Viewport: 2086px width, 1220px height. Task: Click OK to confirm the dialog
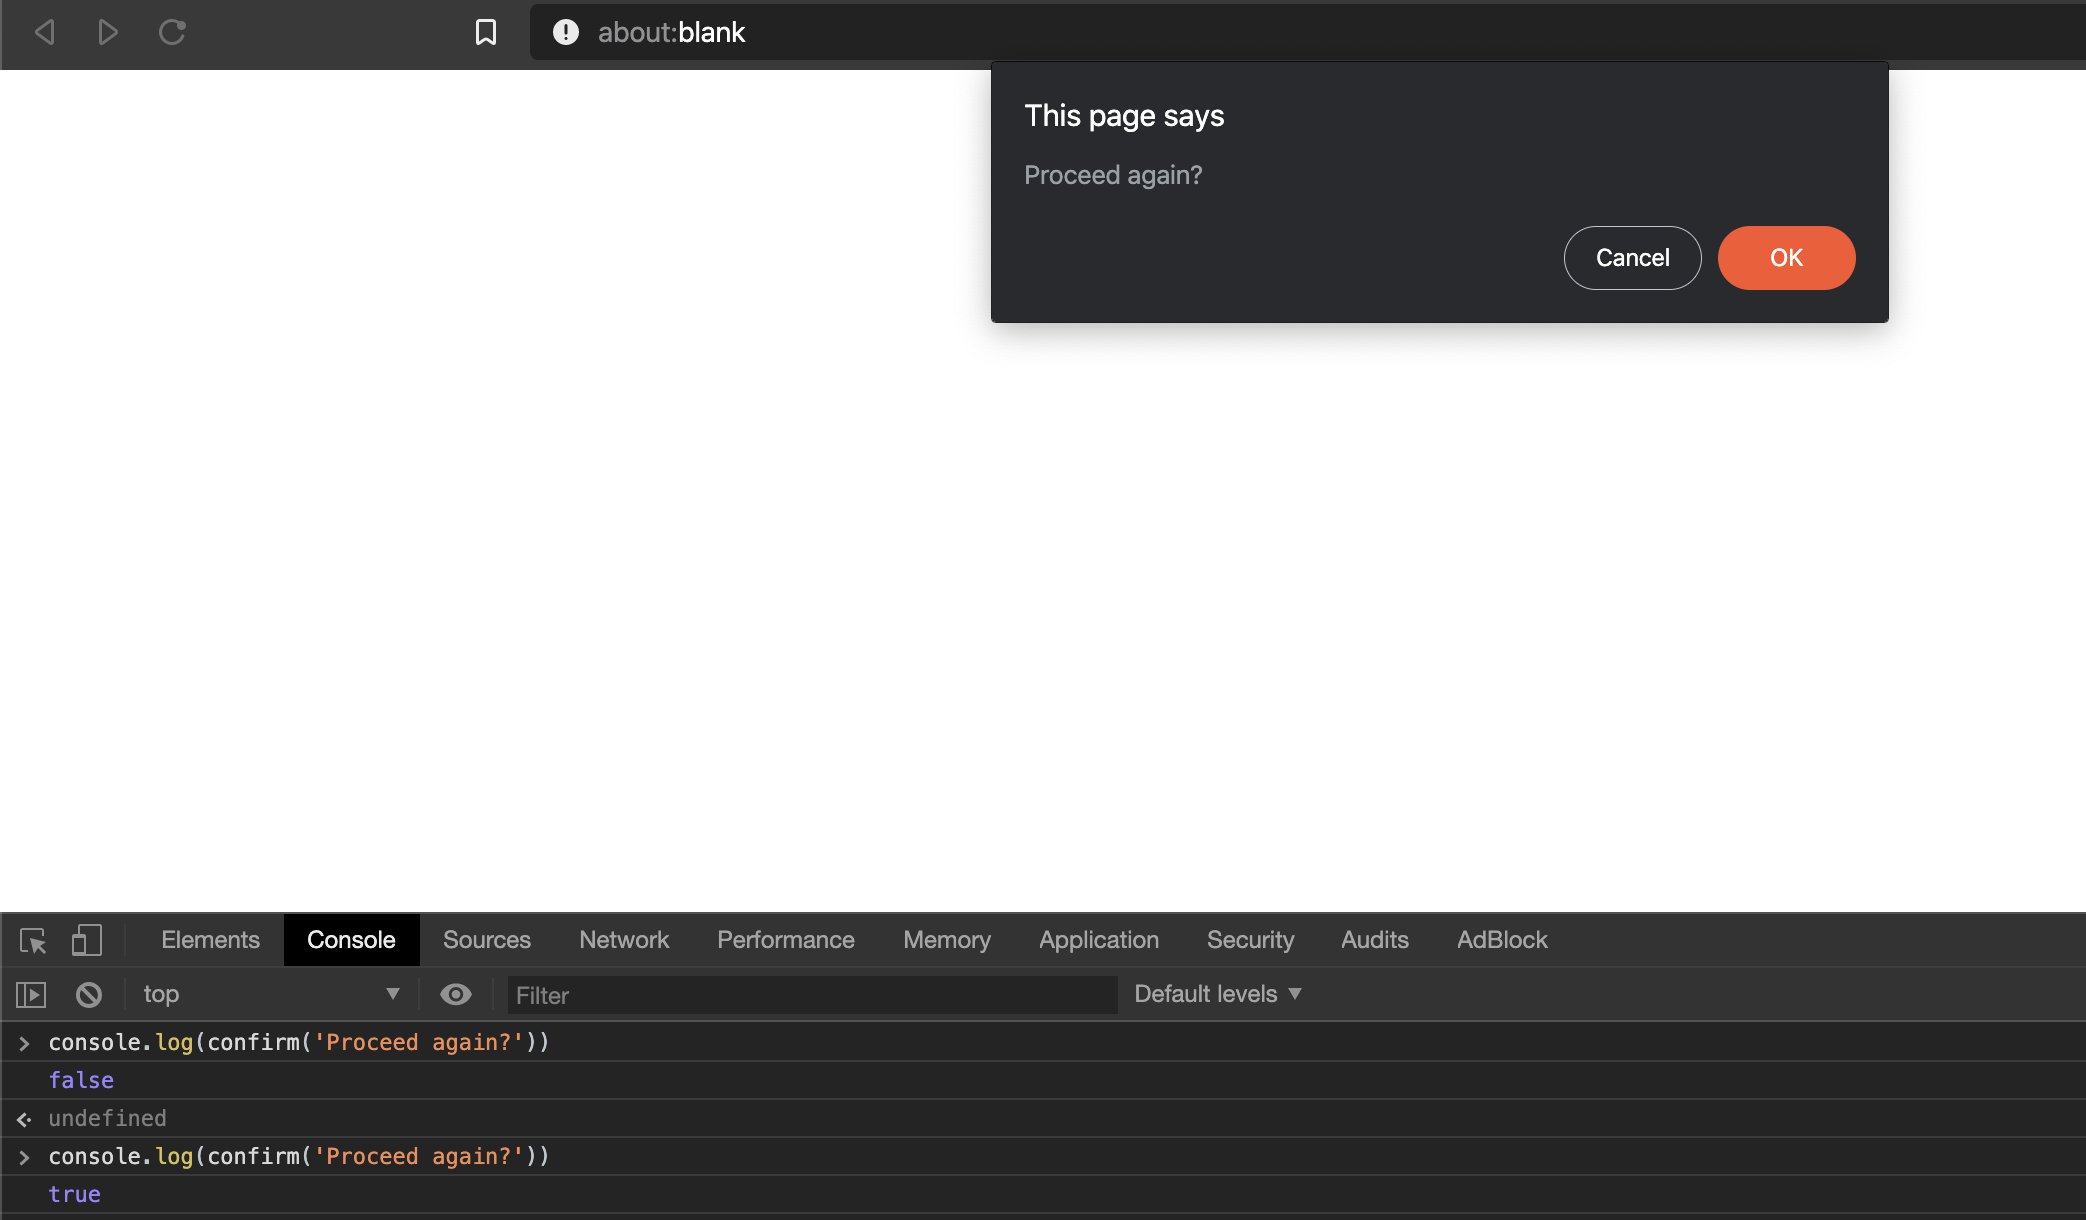click(1786, 259)
